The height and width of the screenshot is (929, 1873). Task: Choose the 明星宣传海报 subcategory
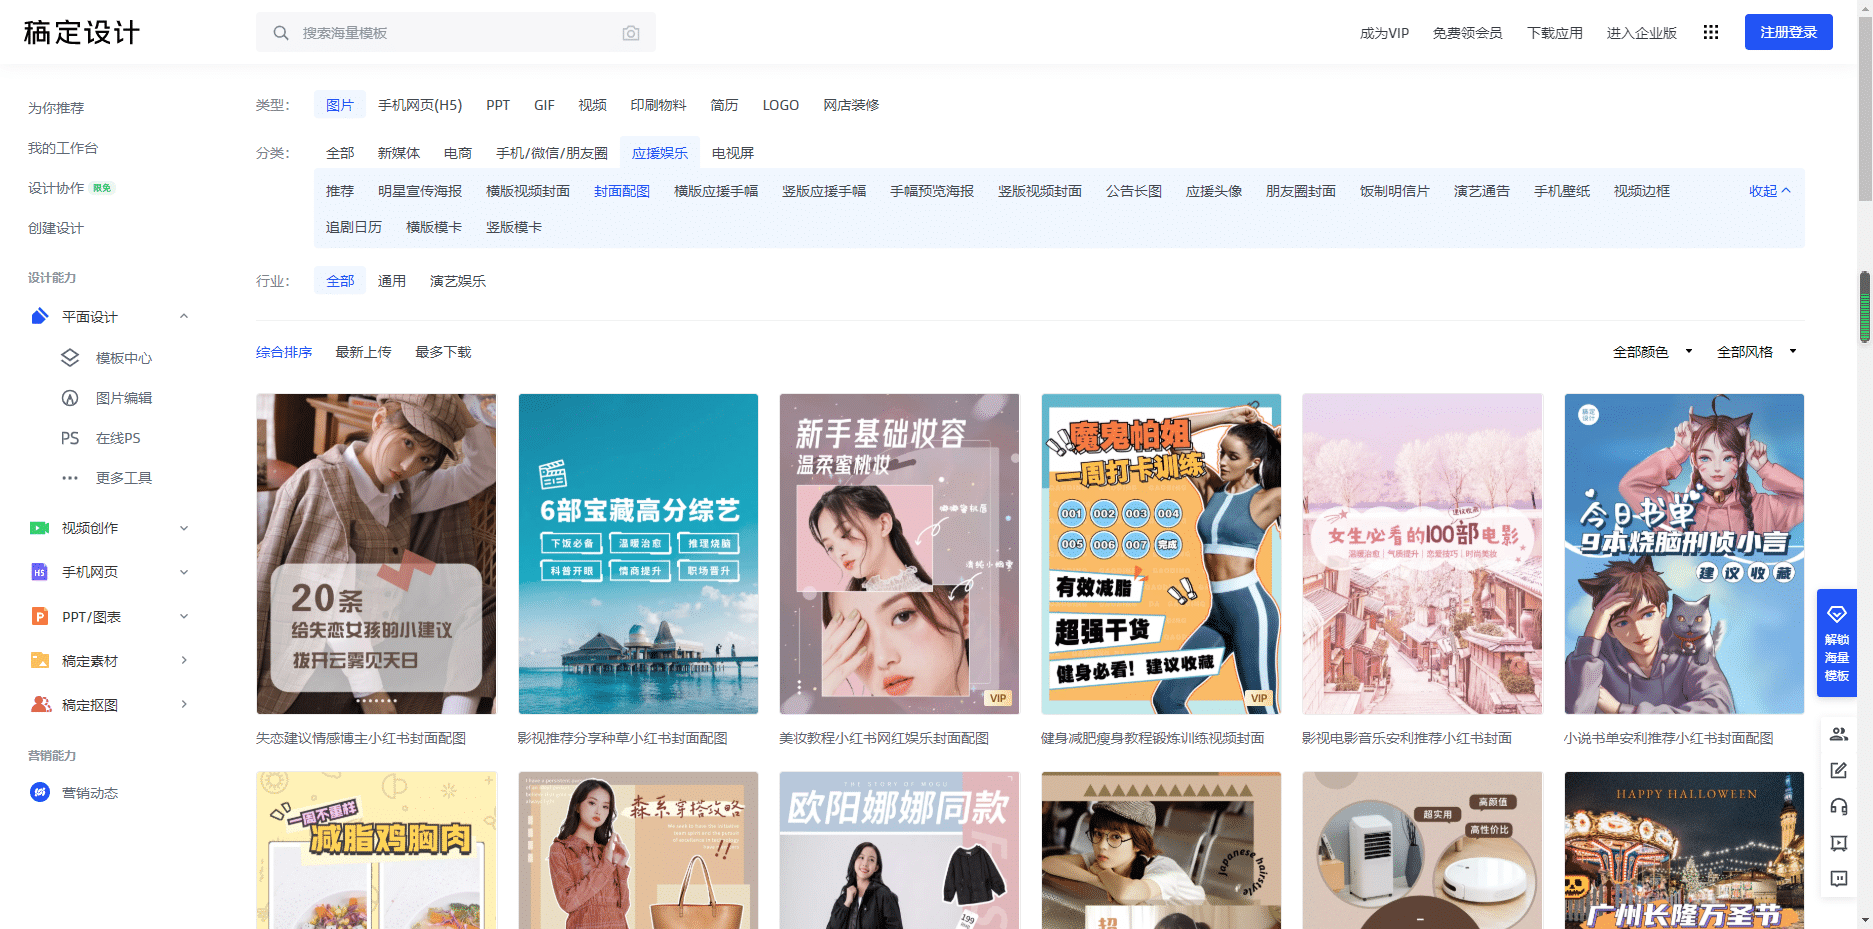click(x=420, y=191)
